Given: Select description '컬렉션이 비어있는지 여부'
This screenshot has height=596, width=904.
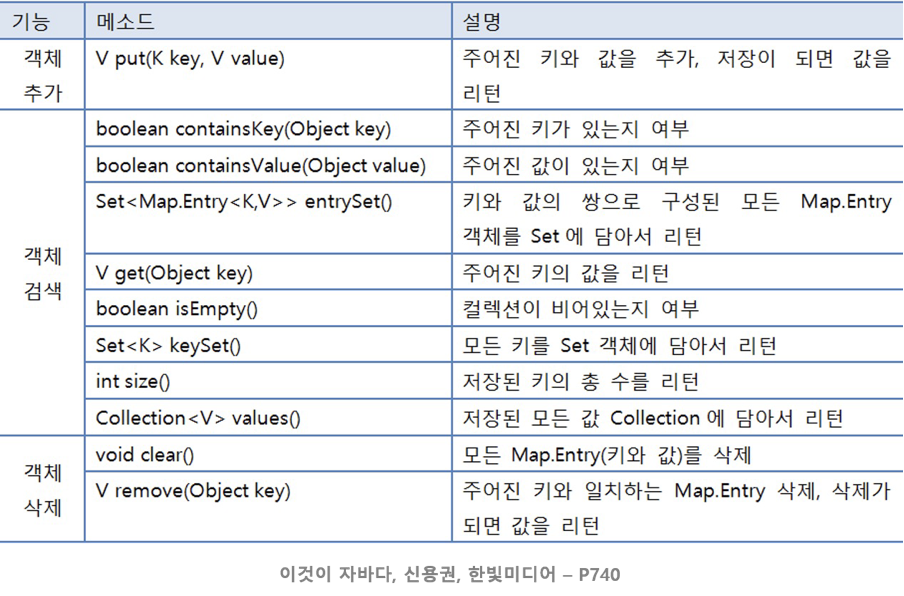Looking at the screenshot, I should tap(581, 308).
